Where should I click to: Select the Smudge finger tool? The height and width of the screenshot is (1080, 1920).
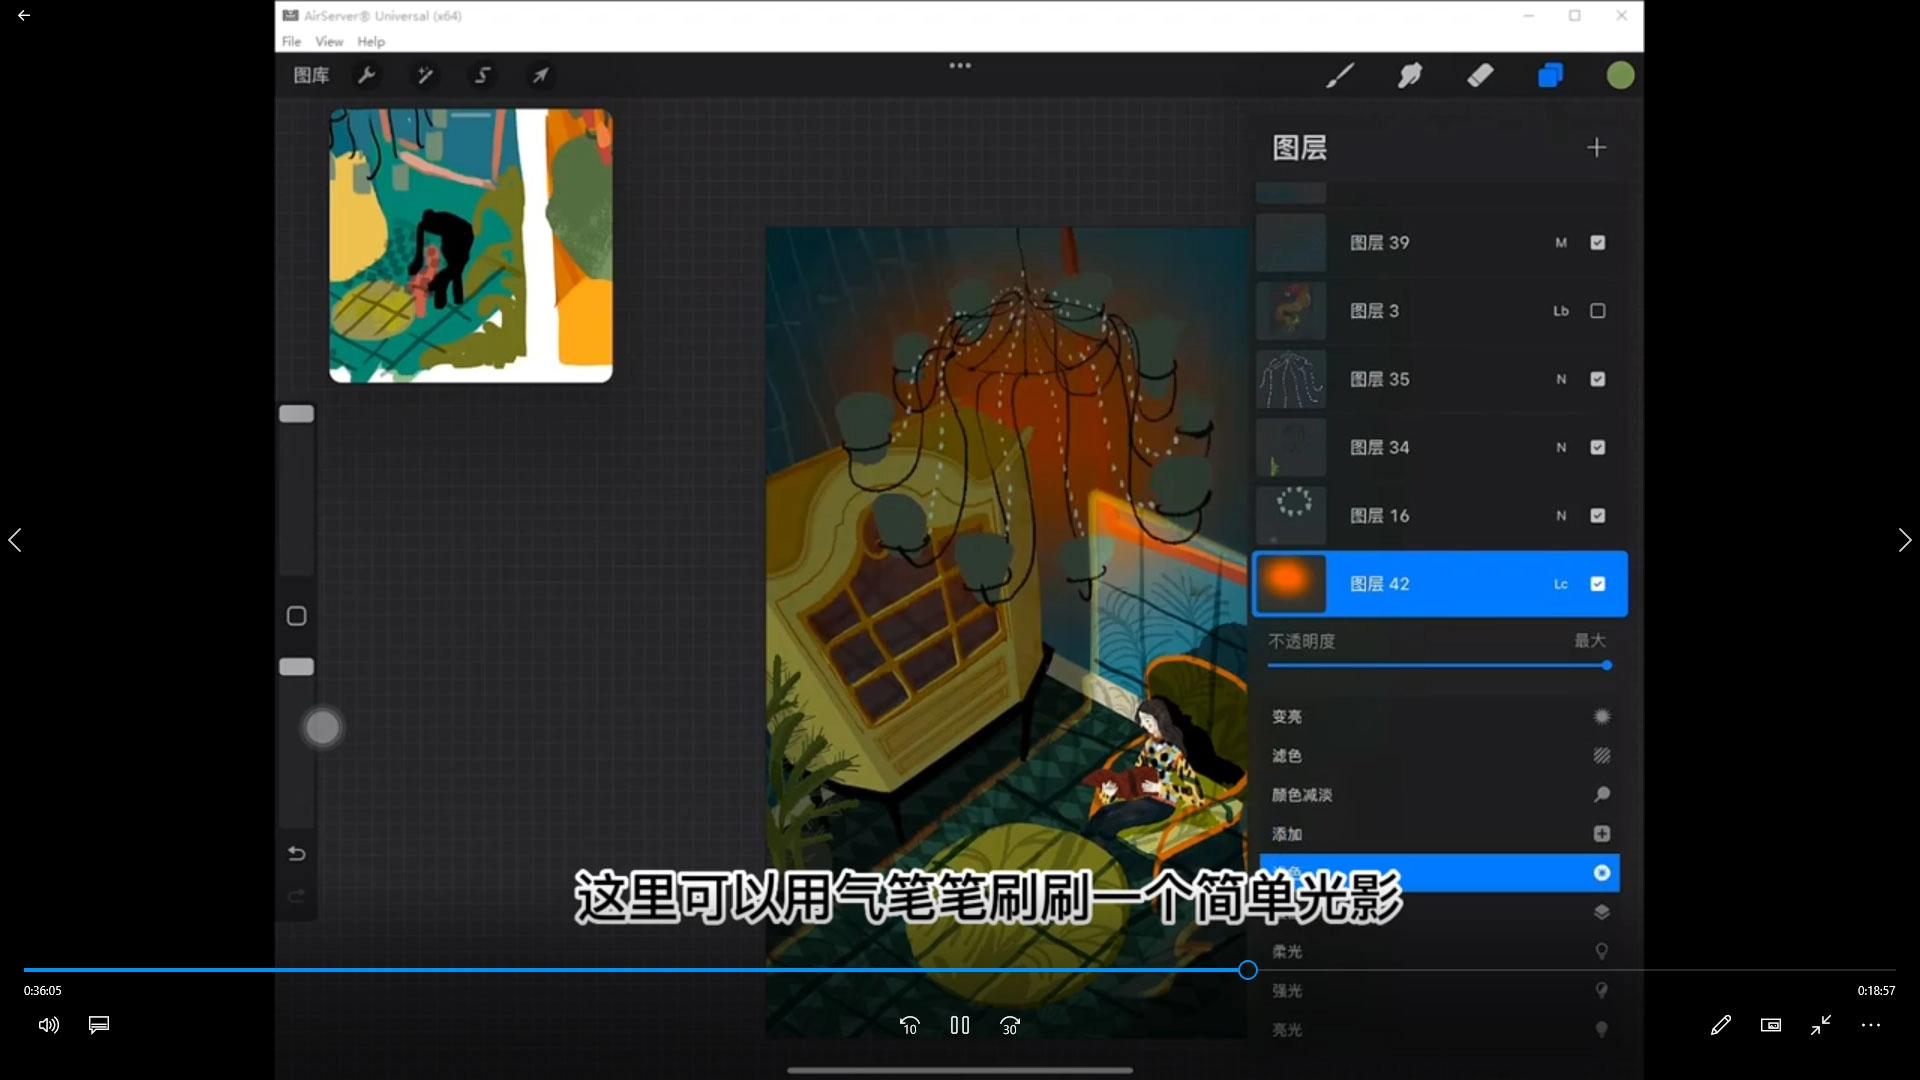(x=1410, y=75)
